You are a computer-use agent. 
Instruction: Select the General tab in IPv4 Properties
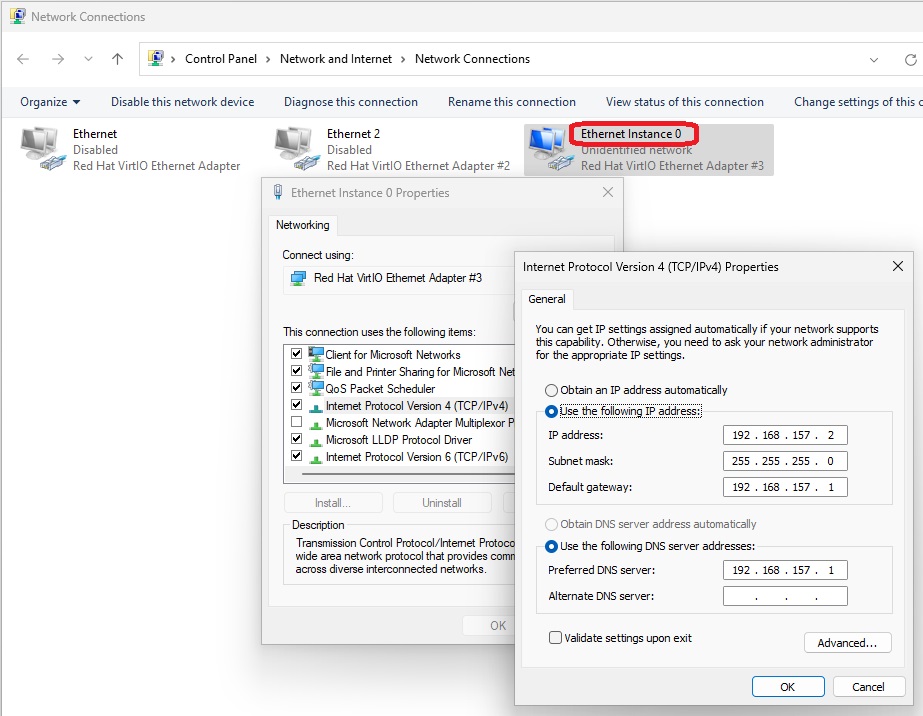point(547,298)
